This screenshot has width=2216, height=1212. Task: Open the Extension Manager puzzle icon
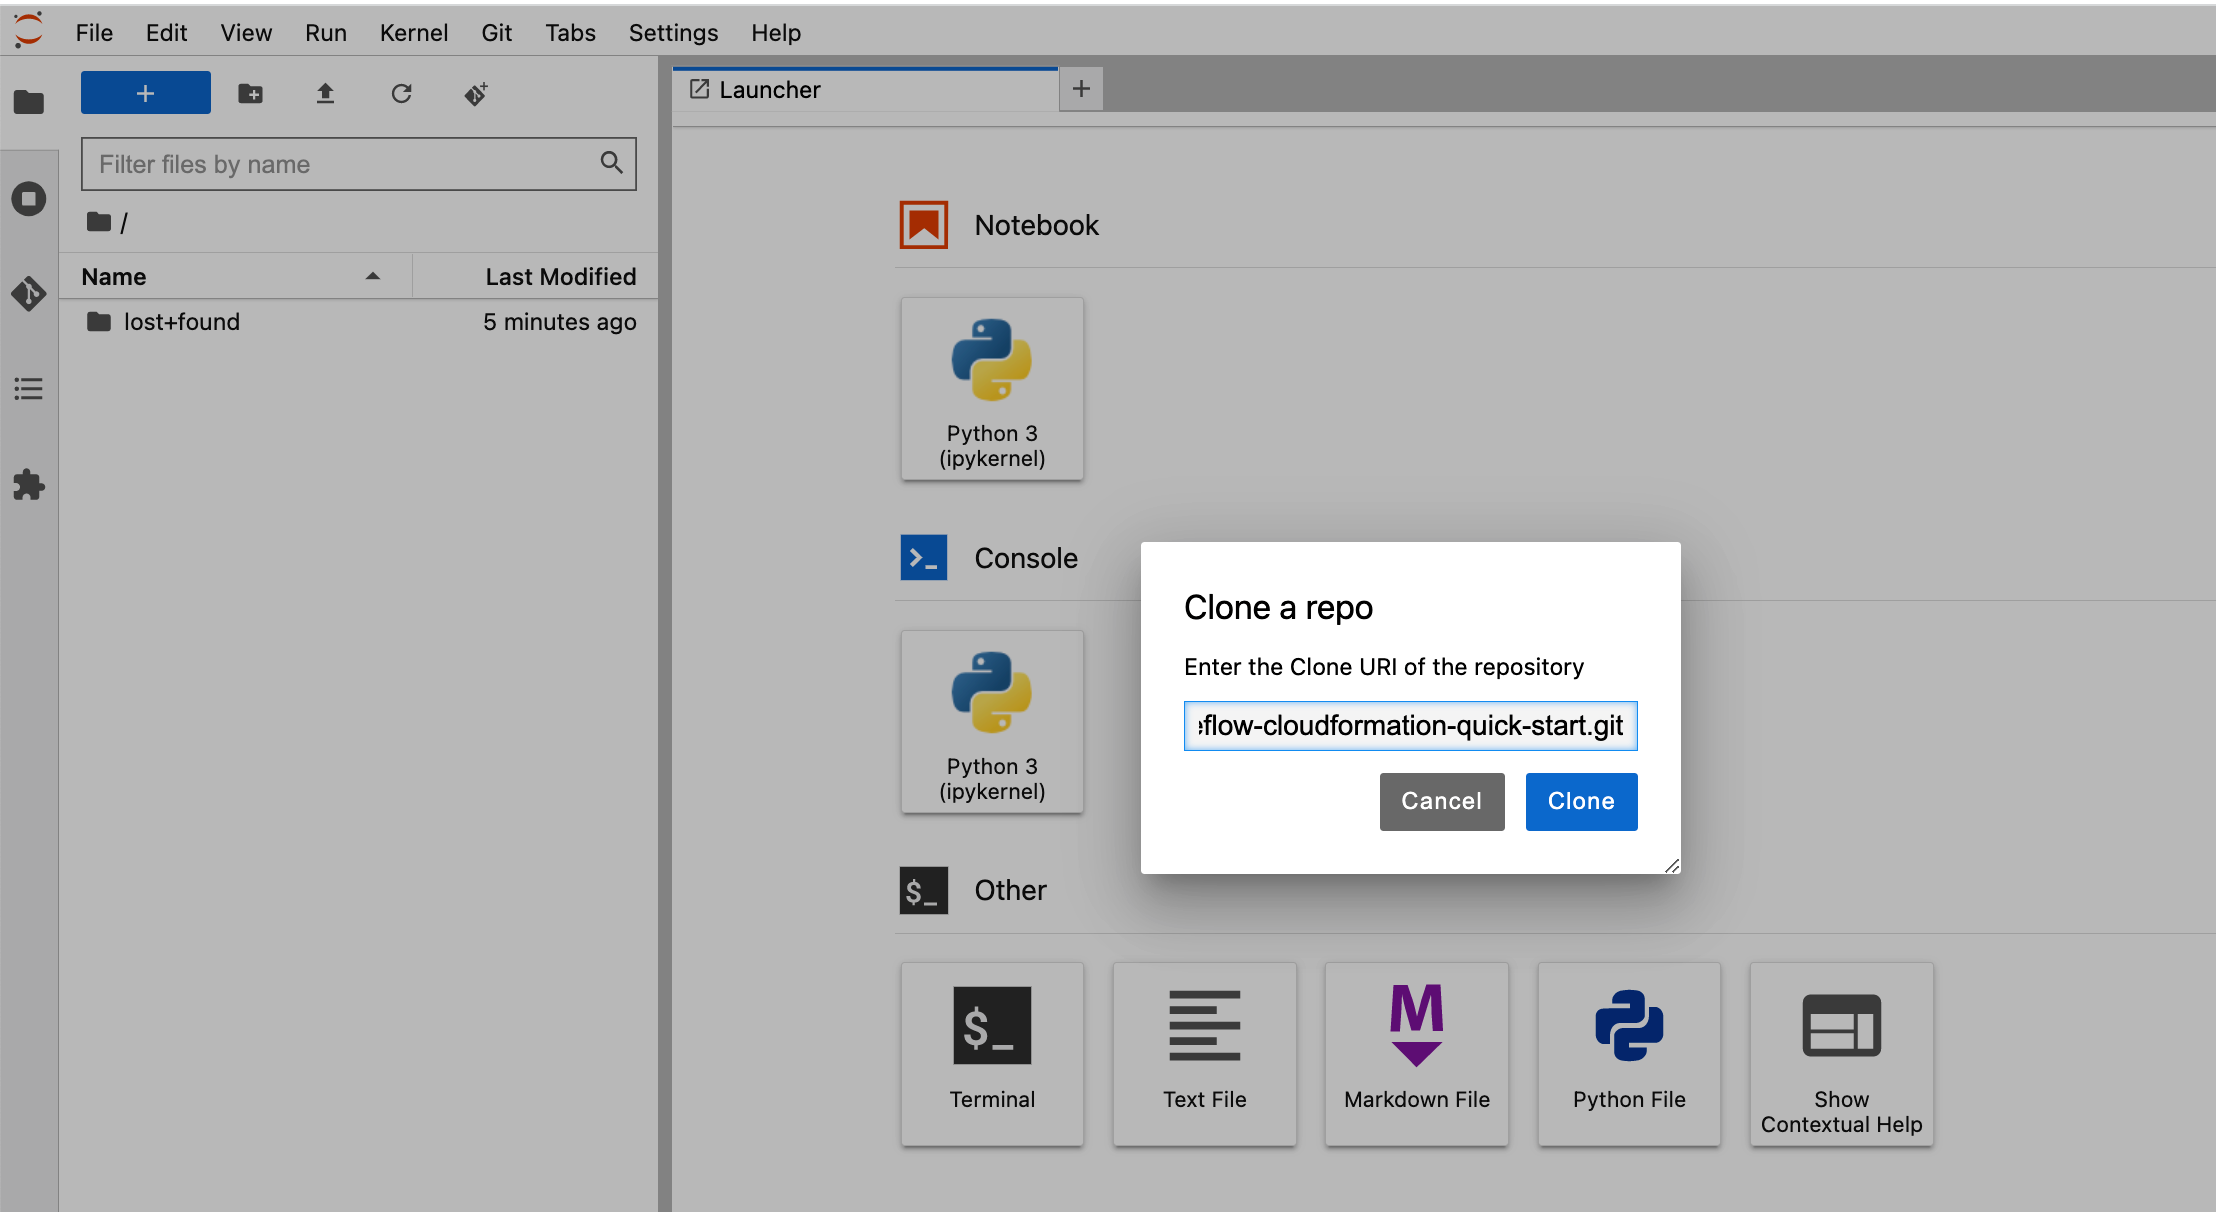coord(28,485)
